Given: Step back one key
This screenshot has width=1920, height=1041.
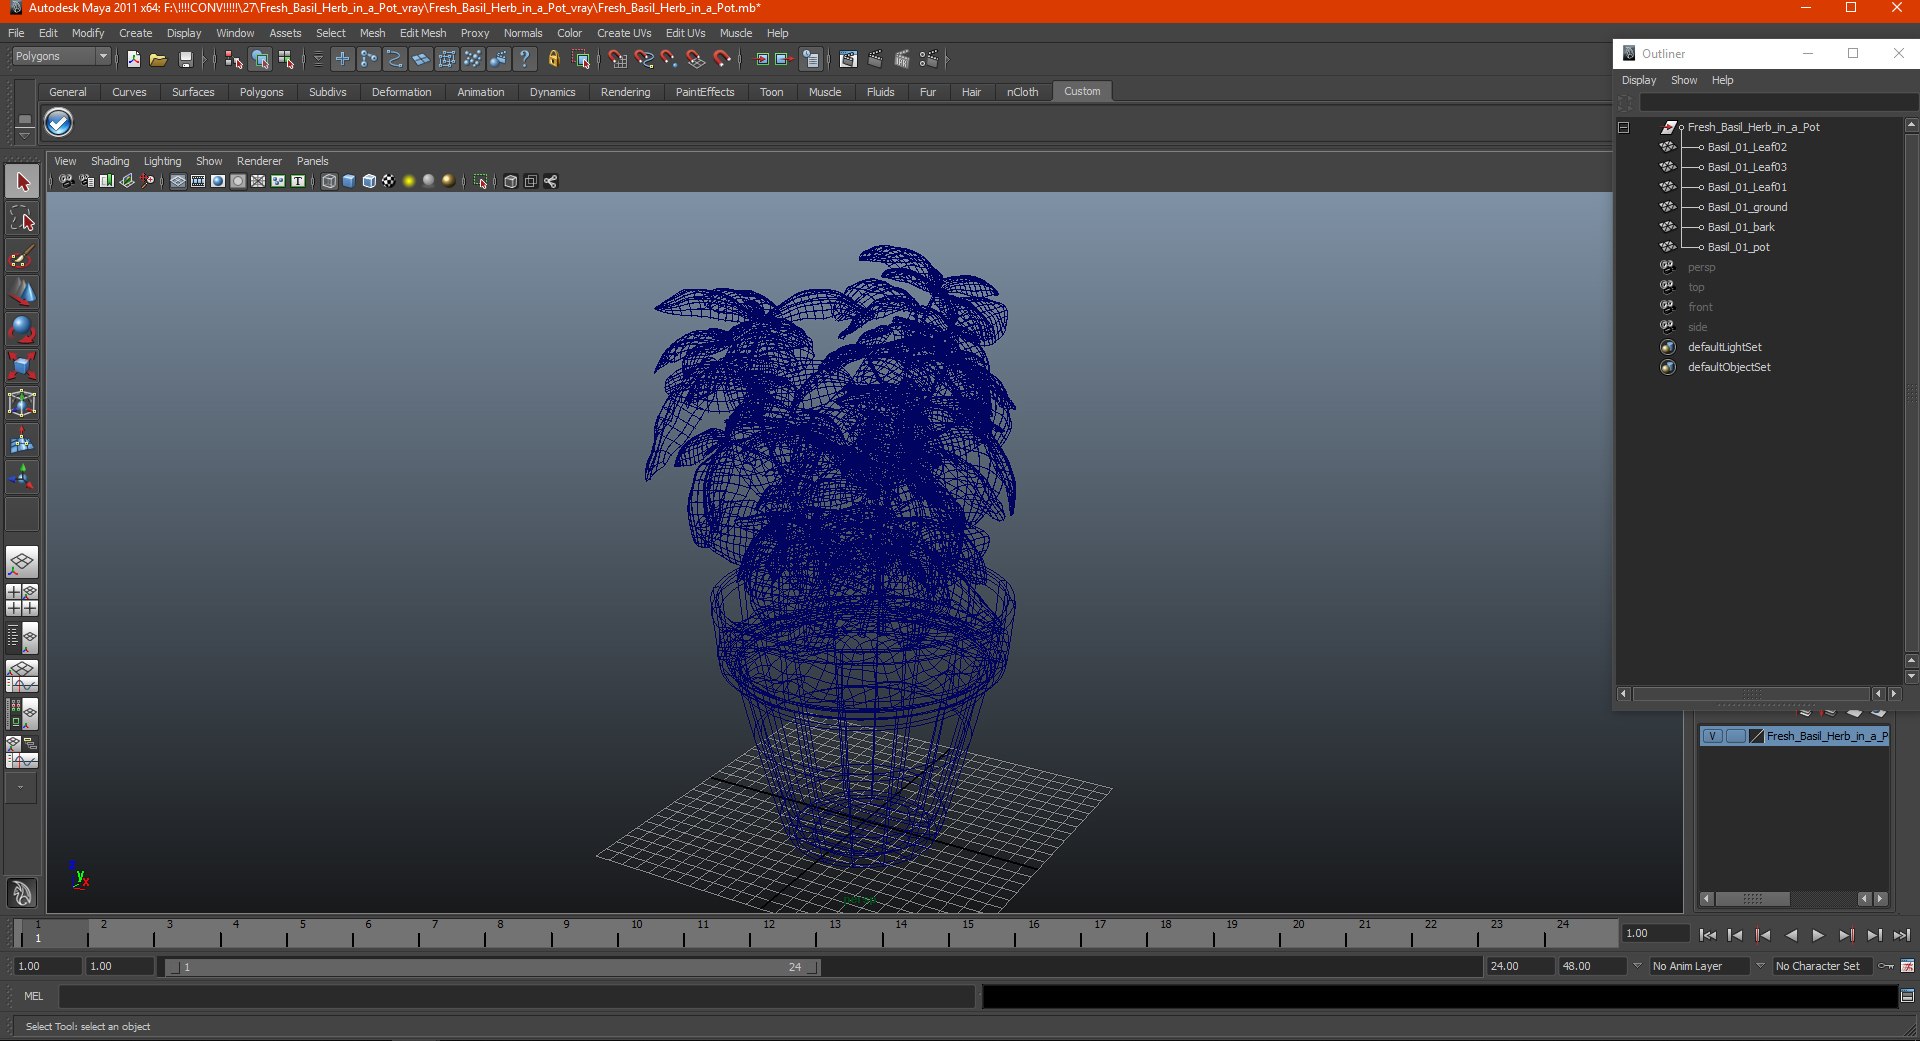Looking at the screenshot, I should [1763, 935].
